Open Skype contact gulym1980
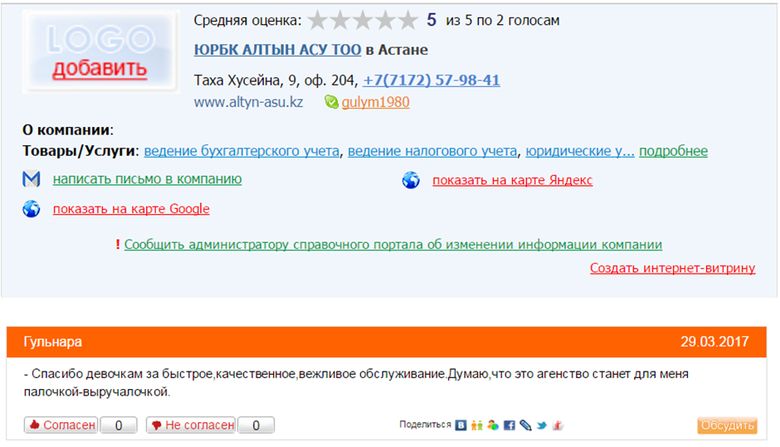This screenshot has height=447, width=780. [x=375, y=102]
